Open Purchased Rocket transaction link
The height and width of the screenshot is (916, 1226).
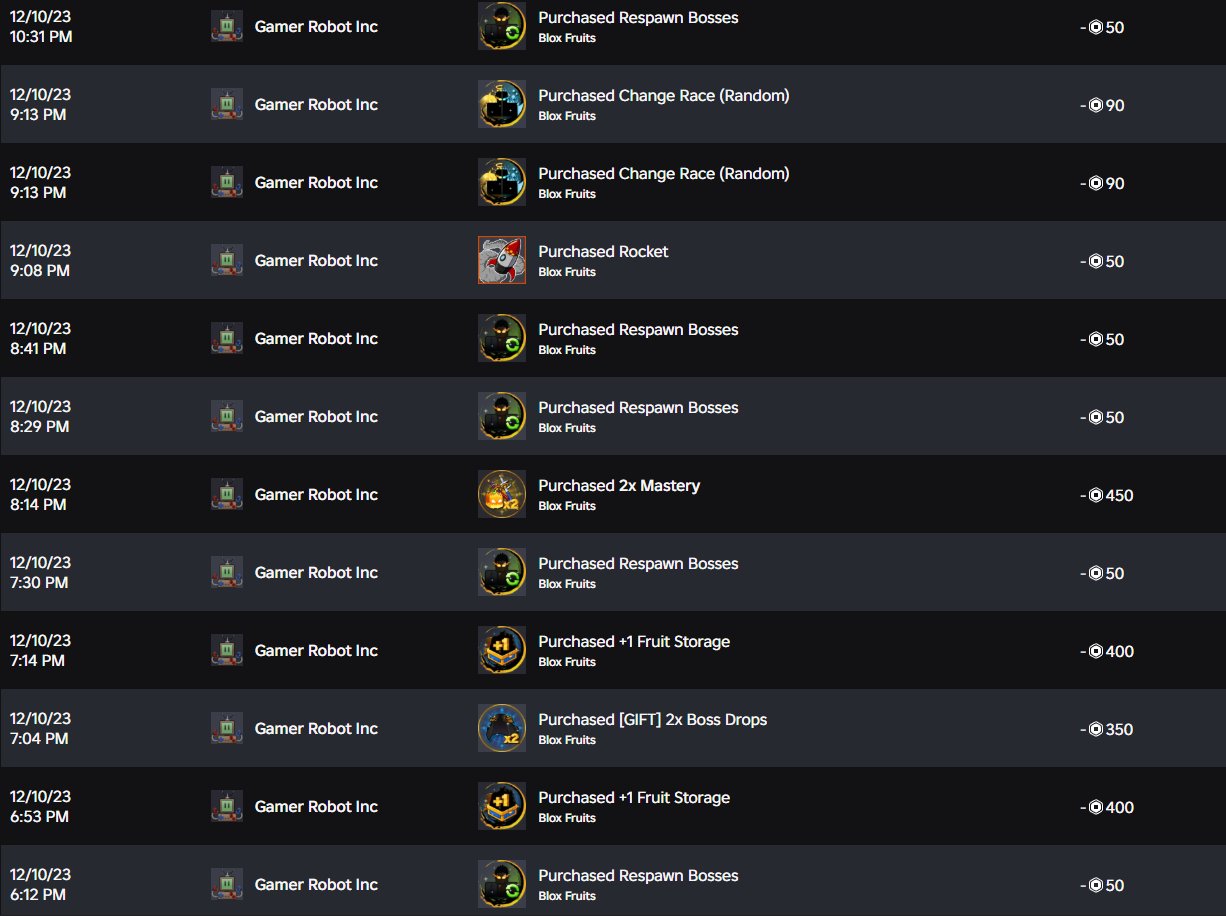click(603, 251)
